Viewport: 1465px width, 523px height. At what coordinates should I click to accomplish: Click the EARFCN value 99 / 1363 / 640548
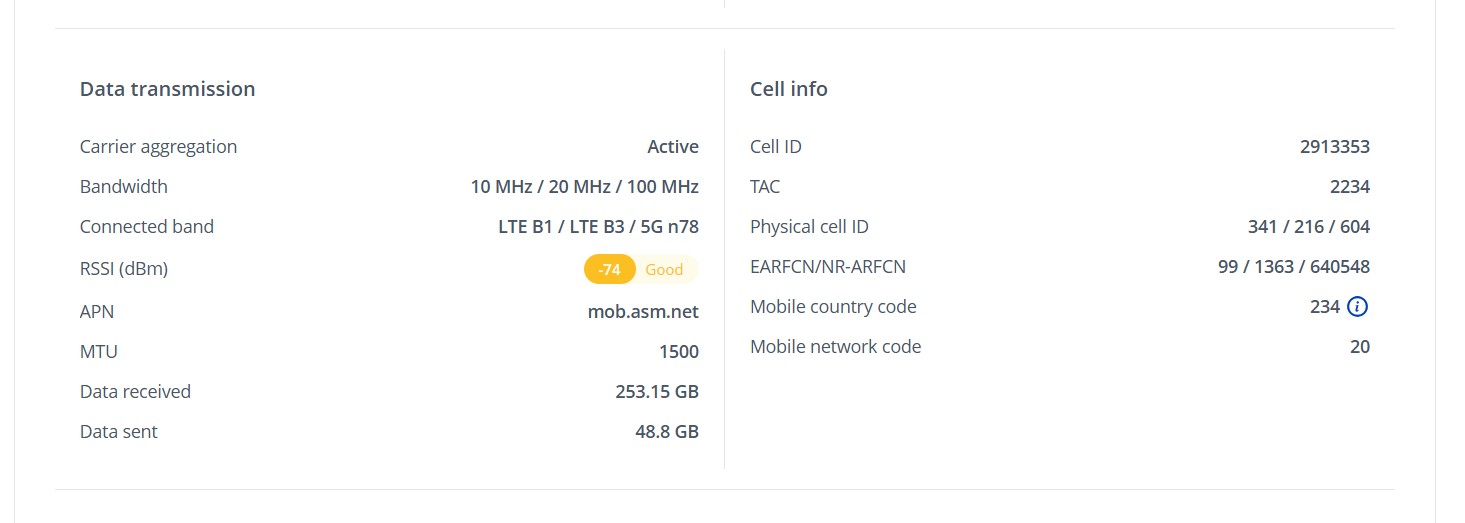(x=1293, y=267)
